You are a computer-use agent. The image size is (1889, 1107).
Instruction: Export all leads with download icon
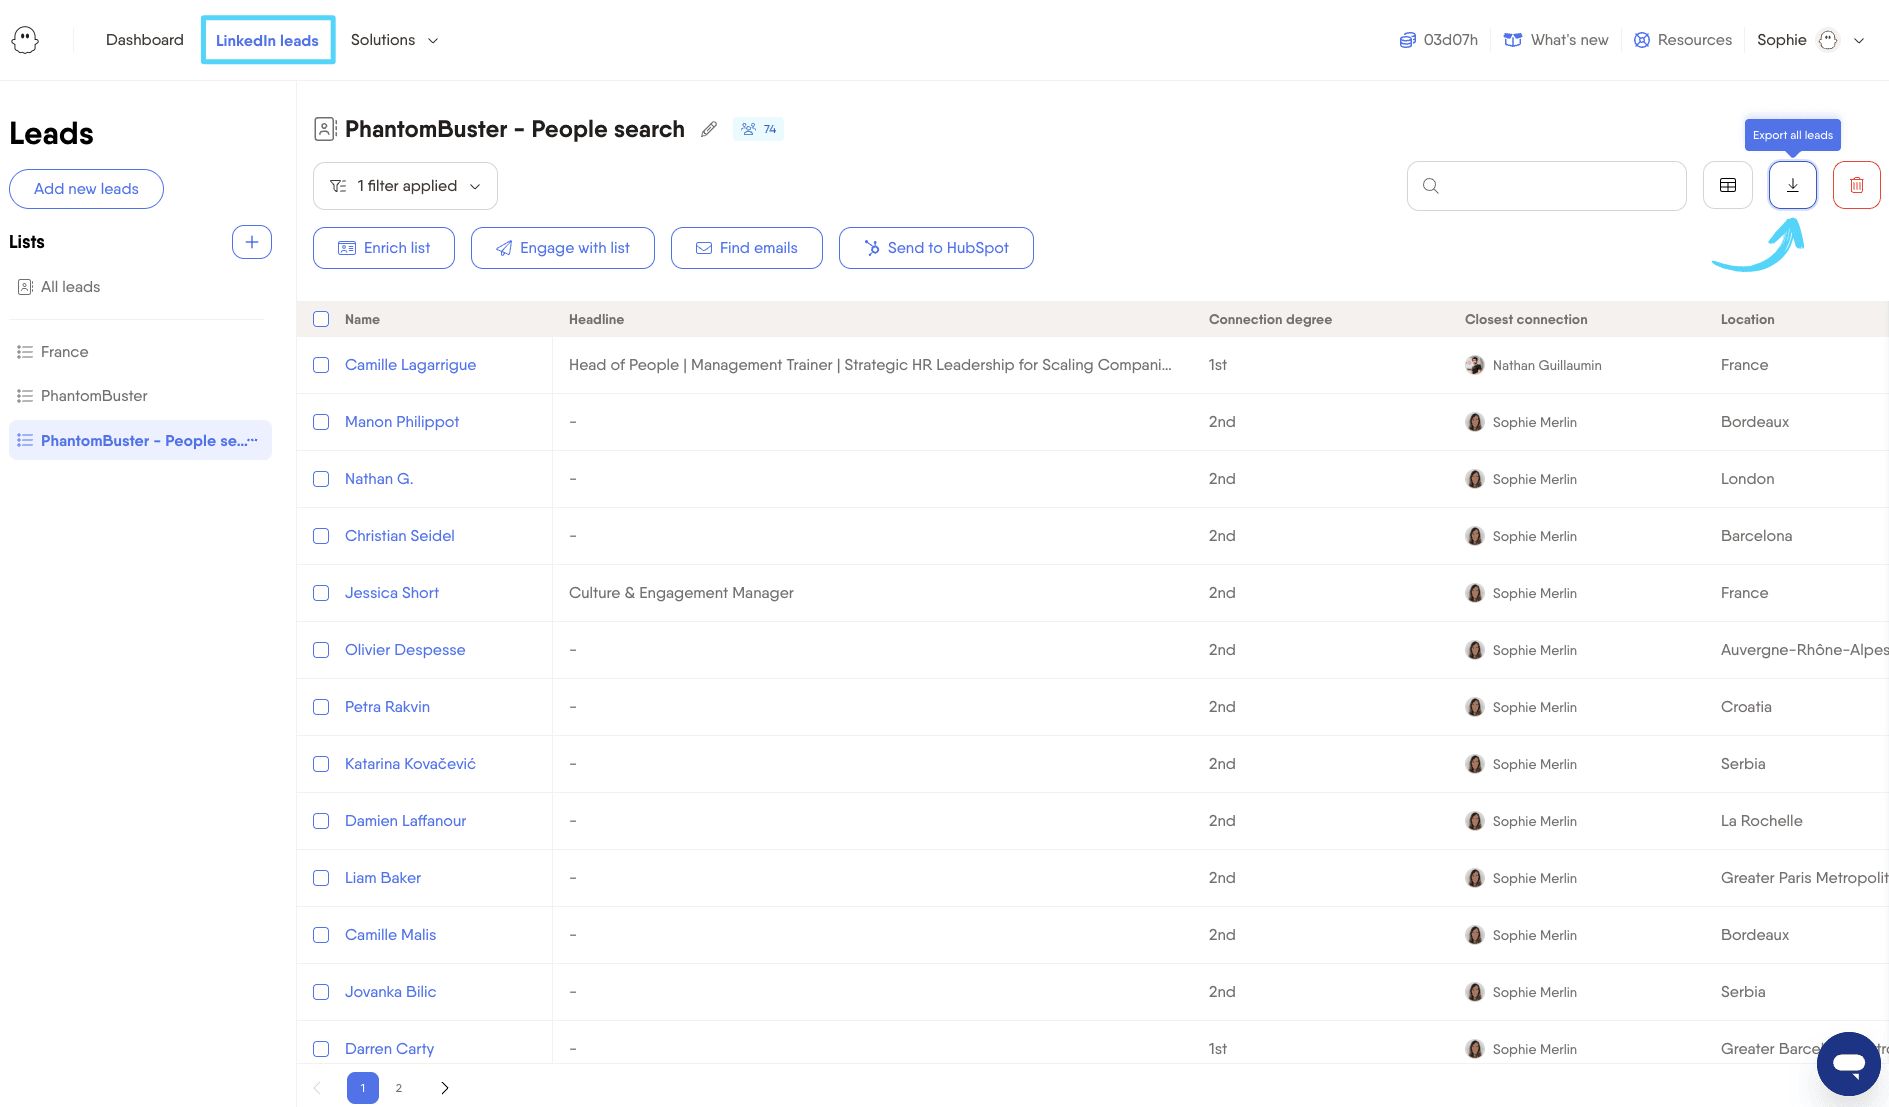point(1793,185)
